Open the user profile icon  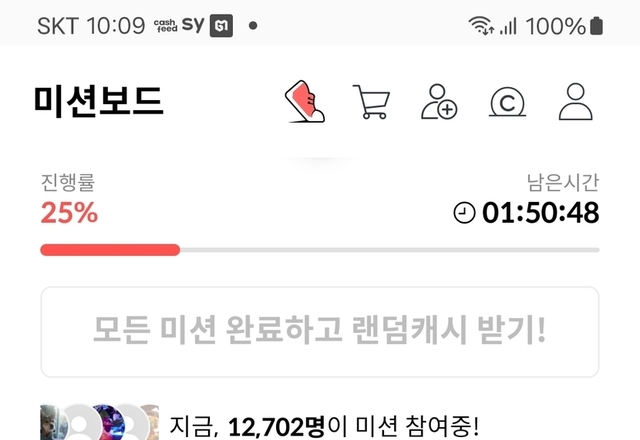pyautogui.click(x=576, y=102)
